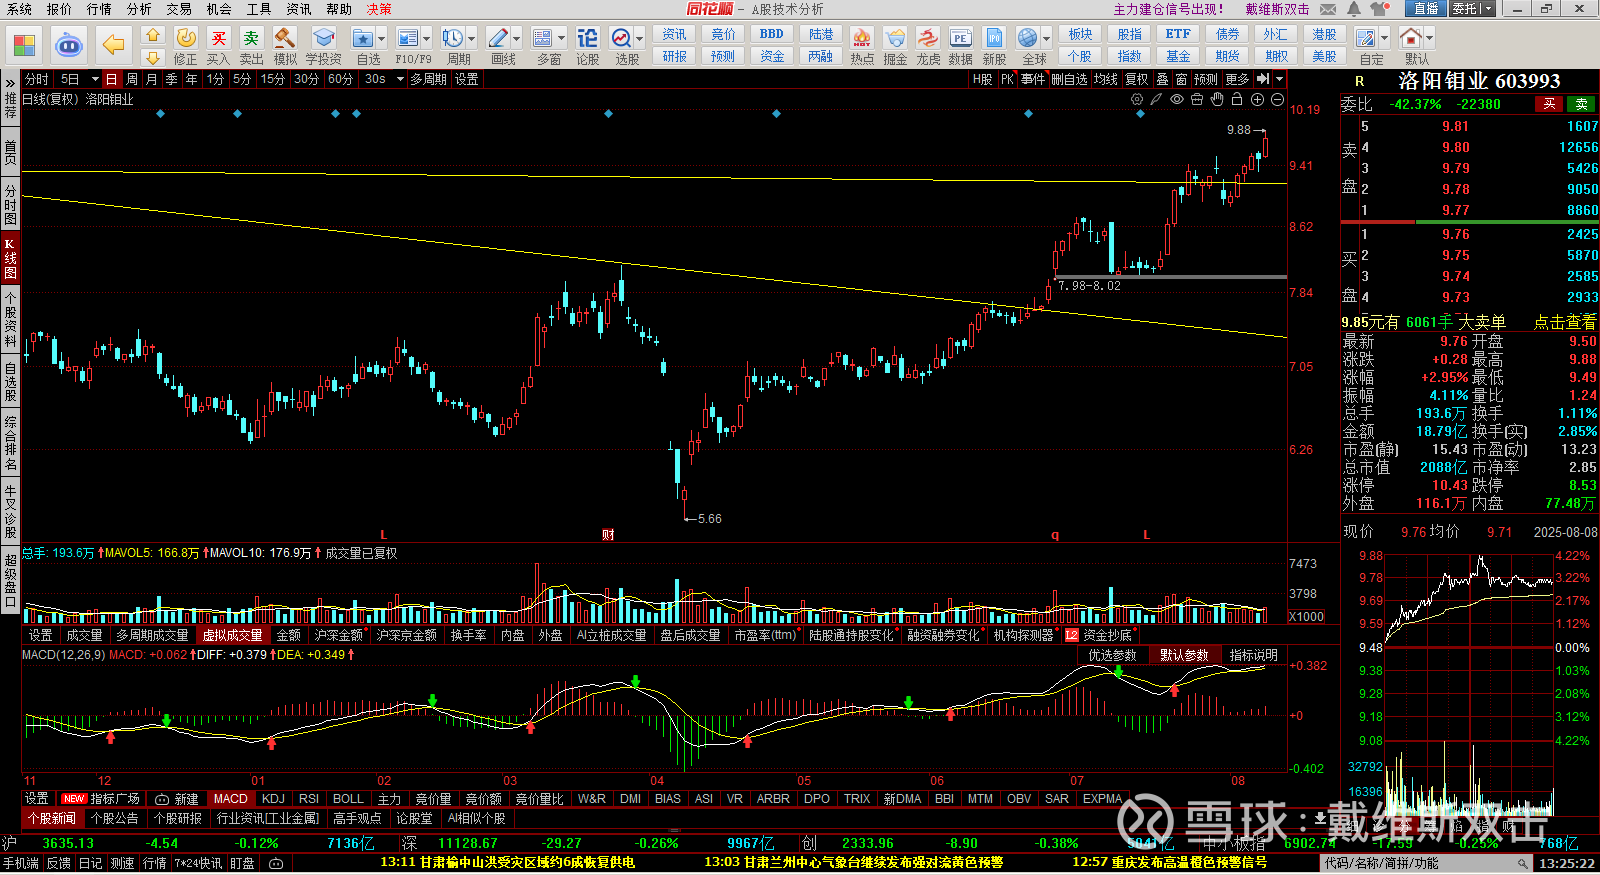Expand the 画线 drawing dropdown arrow

[x=517, y=39]
